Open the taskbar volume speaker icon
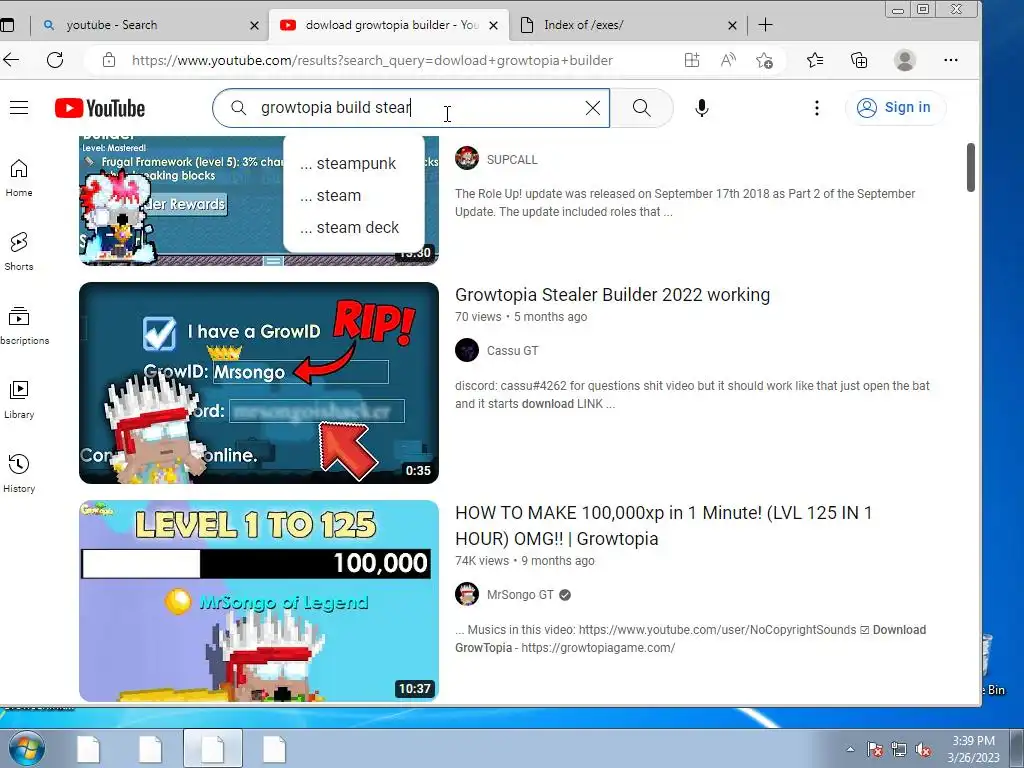1024x768 pixels. click(923, 750)
